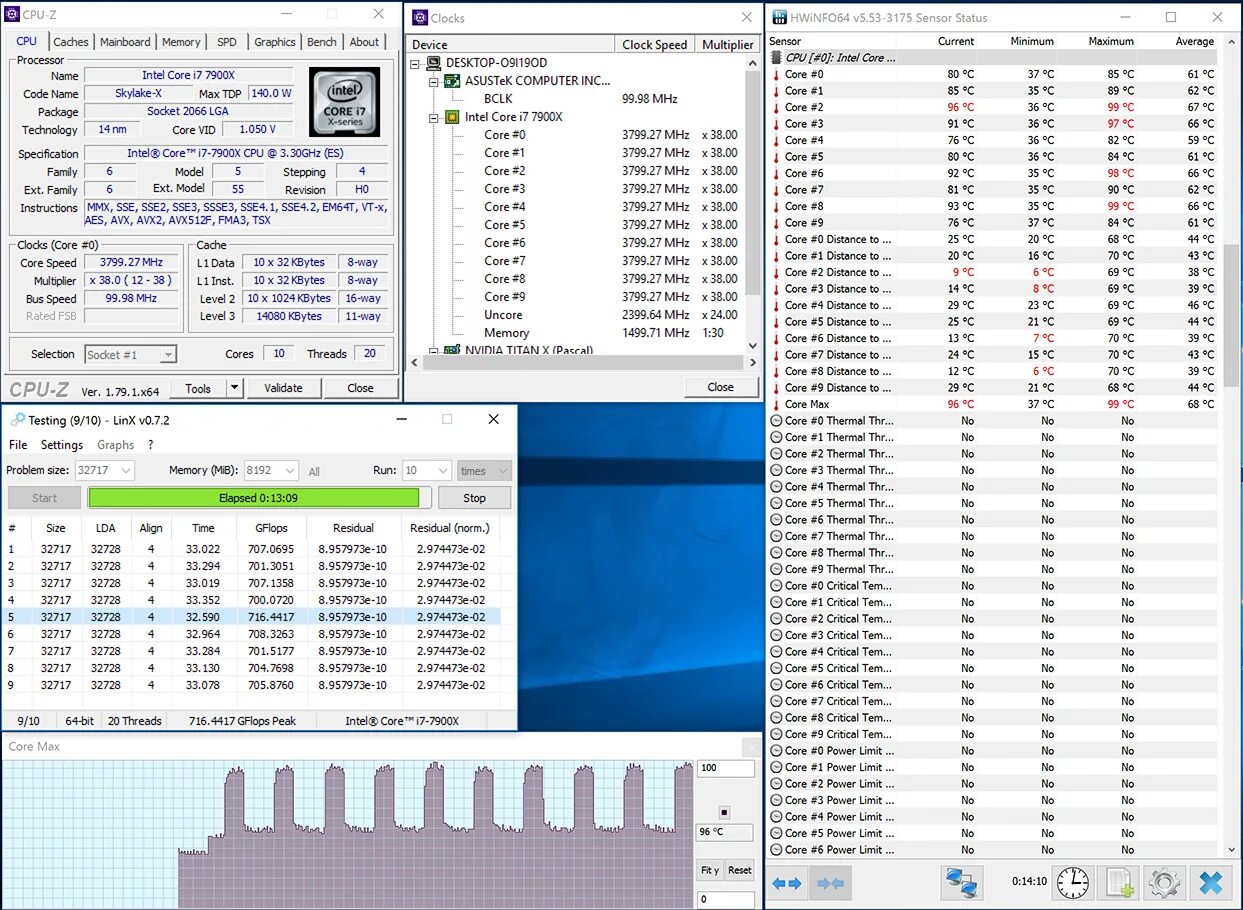Click Close button in Clocks window
This screenshot has height=910, width=1243.
[x=720, y=387]
